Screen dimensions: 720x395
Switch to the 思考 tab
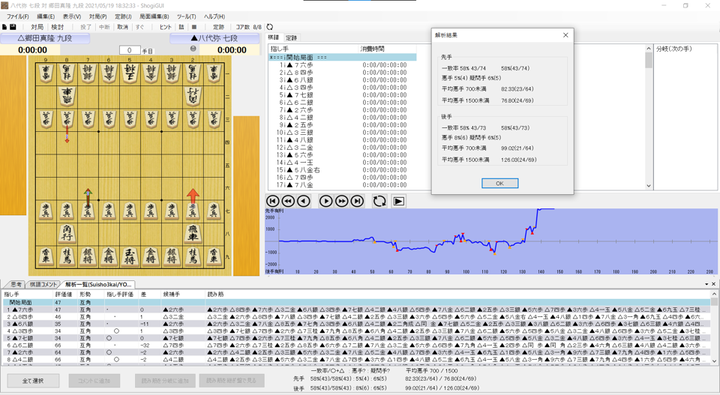pyautogui.click(x=15, y=284)
